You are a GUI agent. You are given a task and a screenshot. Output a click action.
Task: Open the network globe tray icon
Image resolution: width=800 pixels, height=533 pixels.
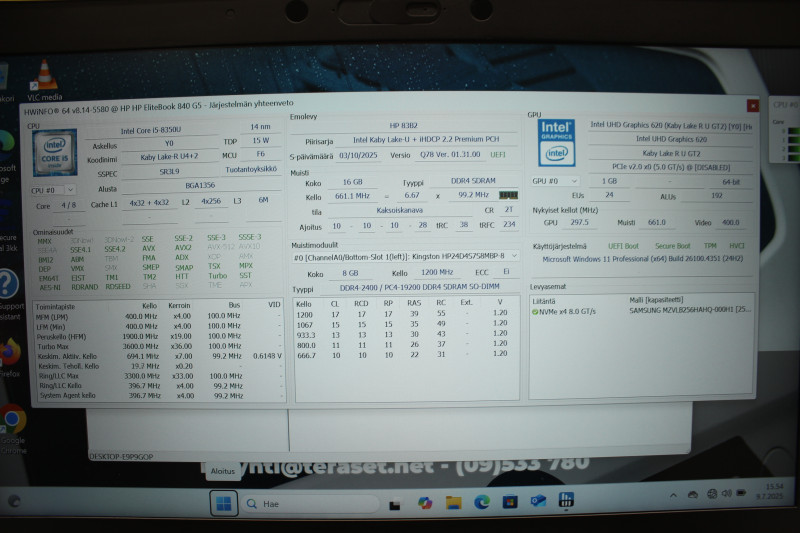(x=712, y=494)
